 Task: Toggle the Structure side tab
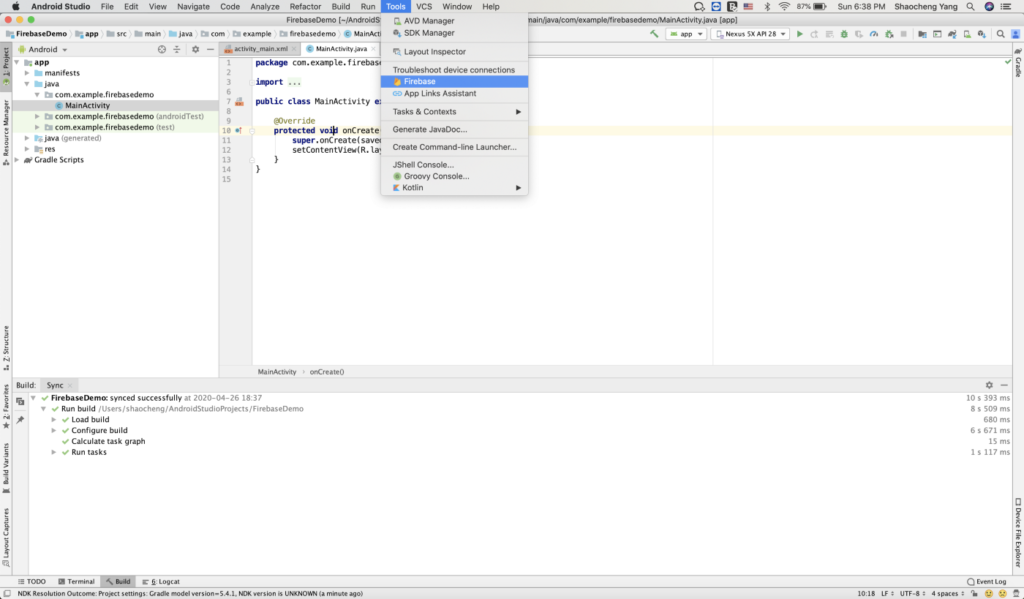[6, 348]
